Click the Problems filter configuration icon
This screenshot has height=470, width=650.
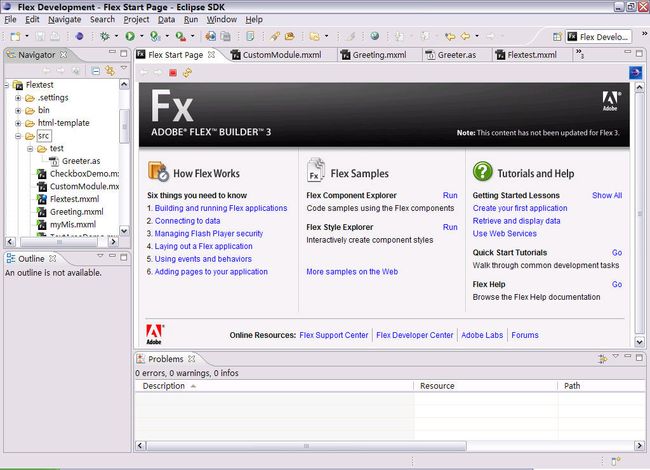tap(603, 359)
